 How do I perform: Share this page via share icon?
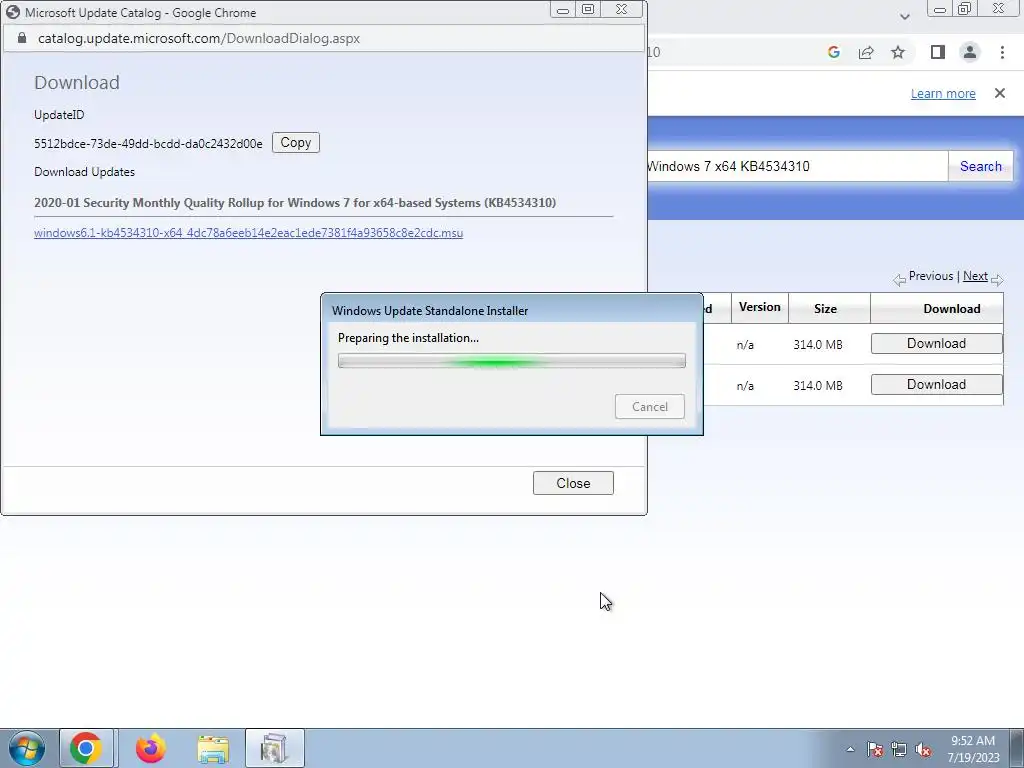click(x=866, y=52)
